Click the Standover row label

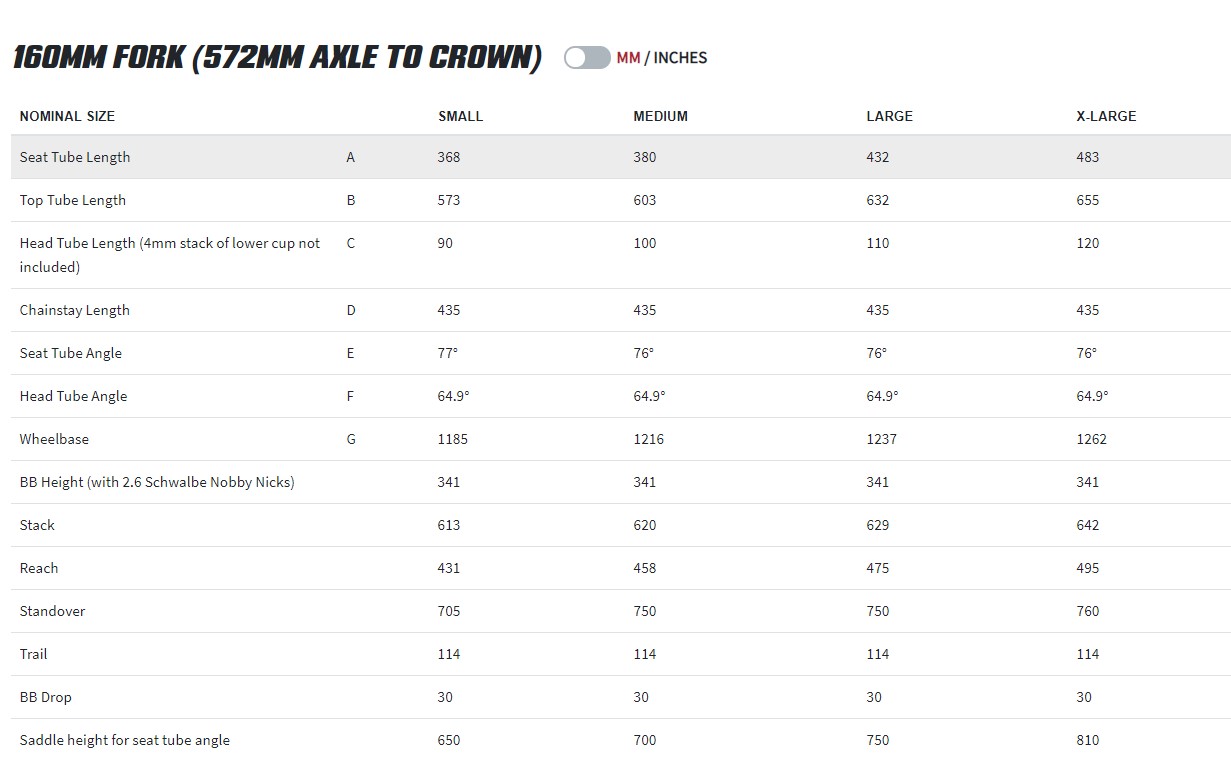point(52,611)
